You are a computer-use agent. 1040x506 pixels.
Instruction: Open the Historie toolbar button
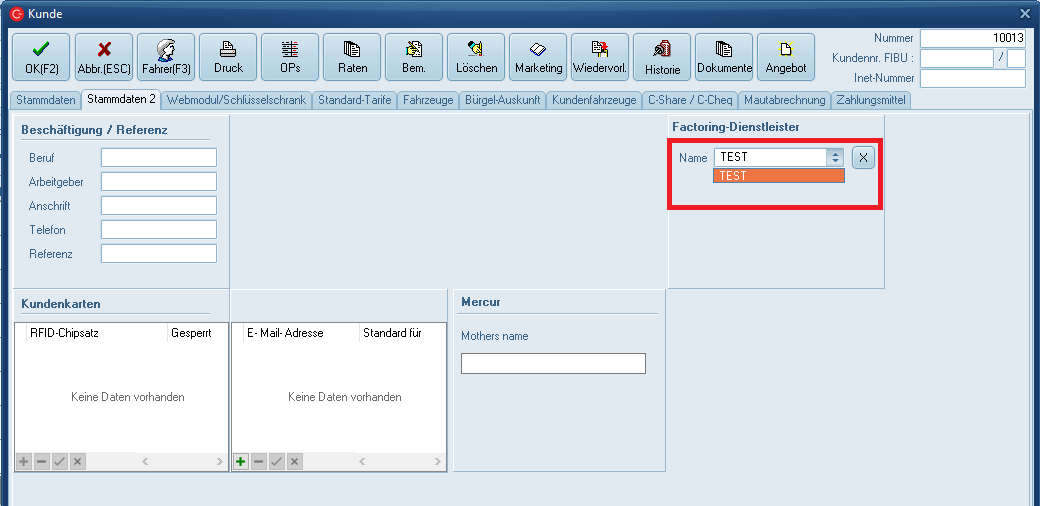662,57
